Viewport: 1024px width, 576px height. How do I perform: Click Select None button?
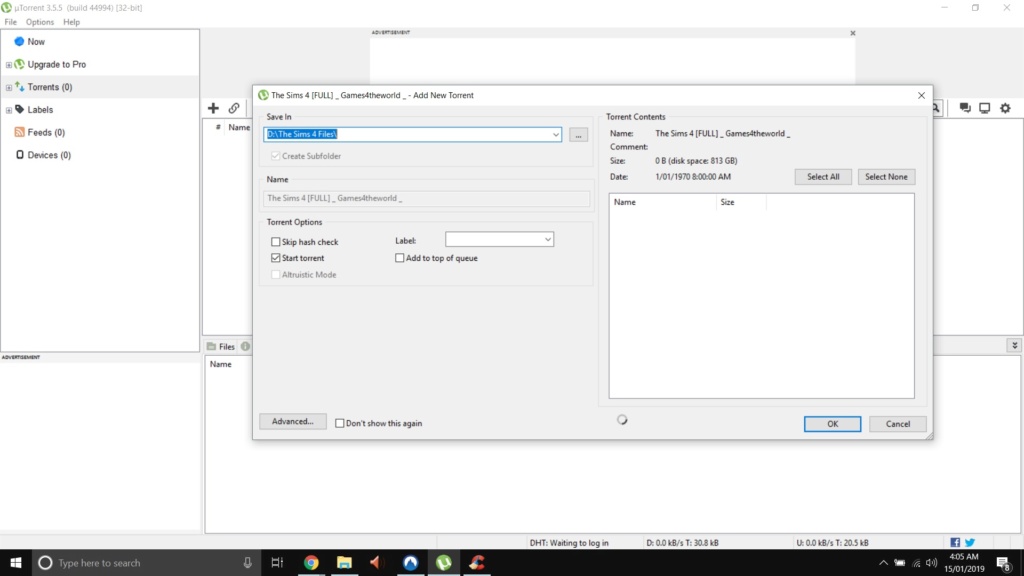click(886, 176)
